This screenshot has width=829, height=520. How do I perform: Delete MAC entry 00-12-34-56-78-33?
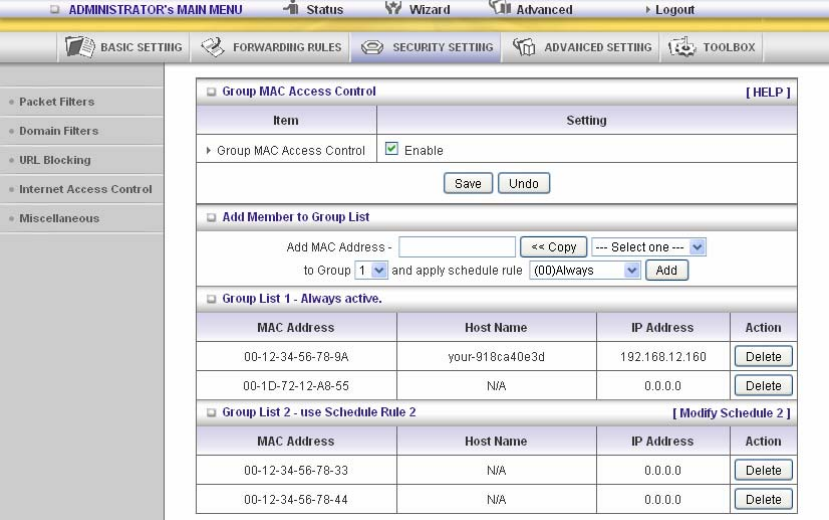tap(763, 470)
